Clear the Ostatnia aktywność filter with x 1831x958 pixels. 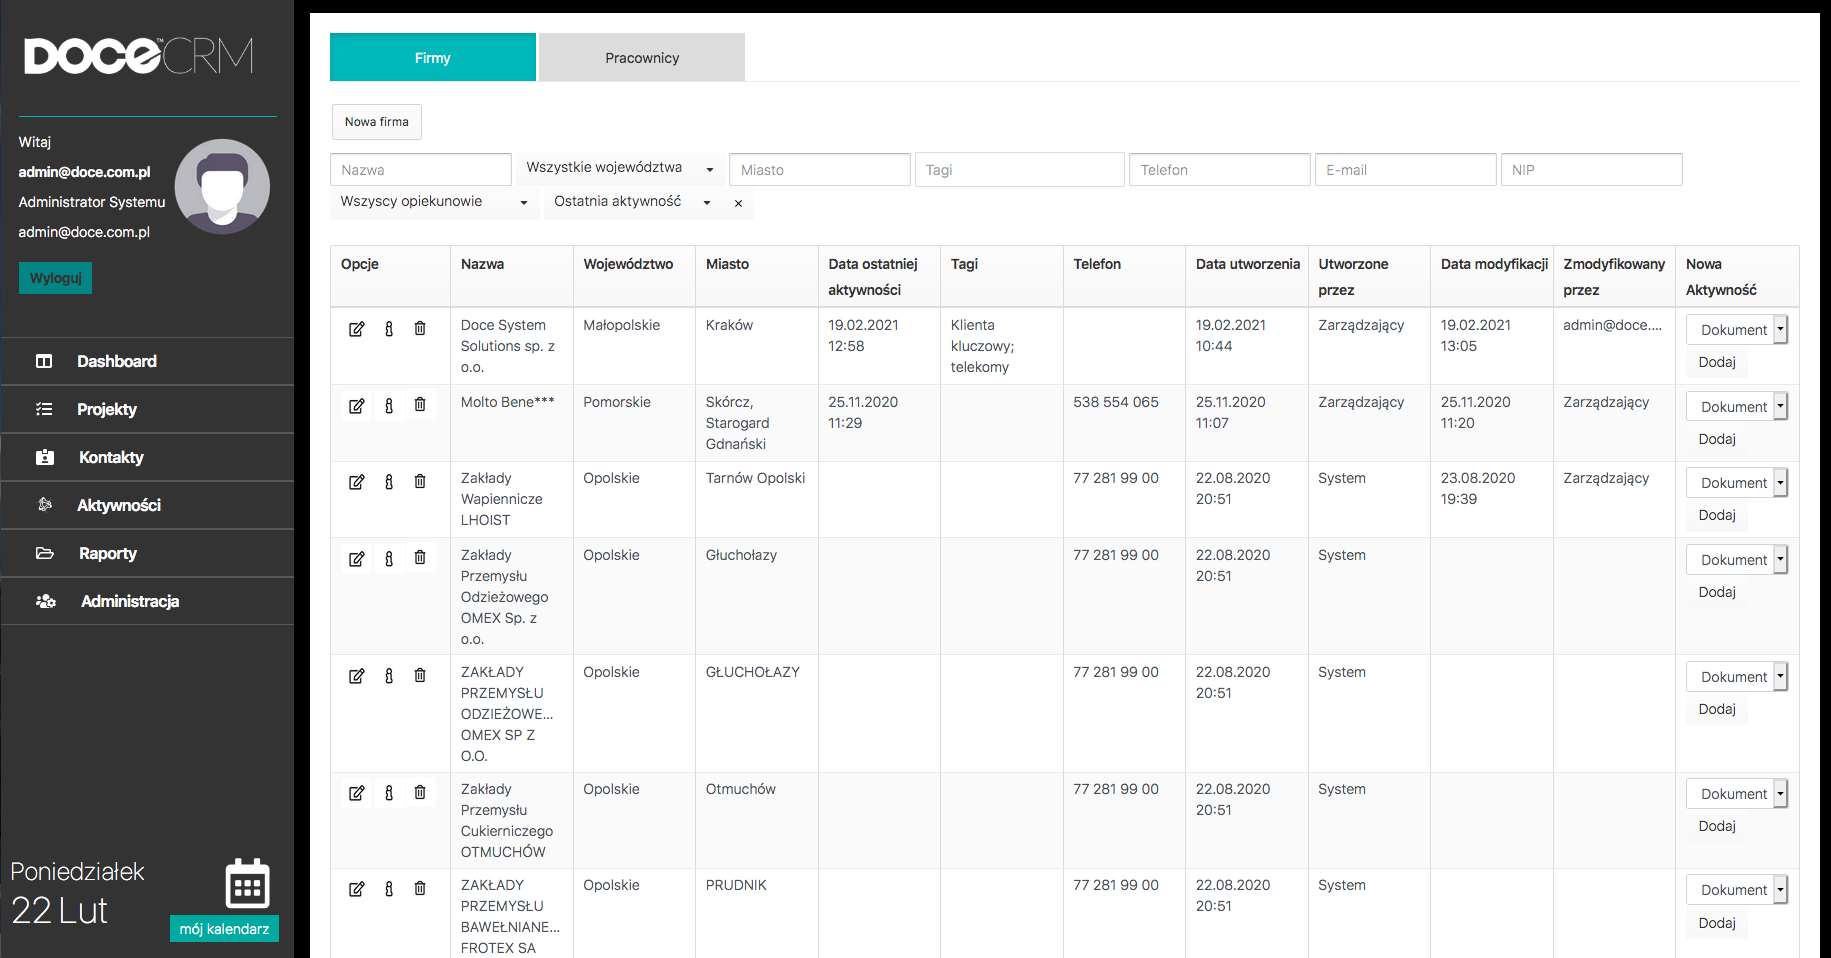[738, 203]
